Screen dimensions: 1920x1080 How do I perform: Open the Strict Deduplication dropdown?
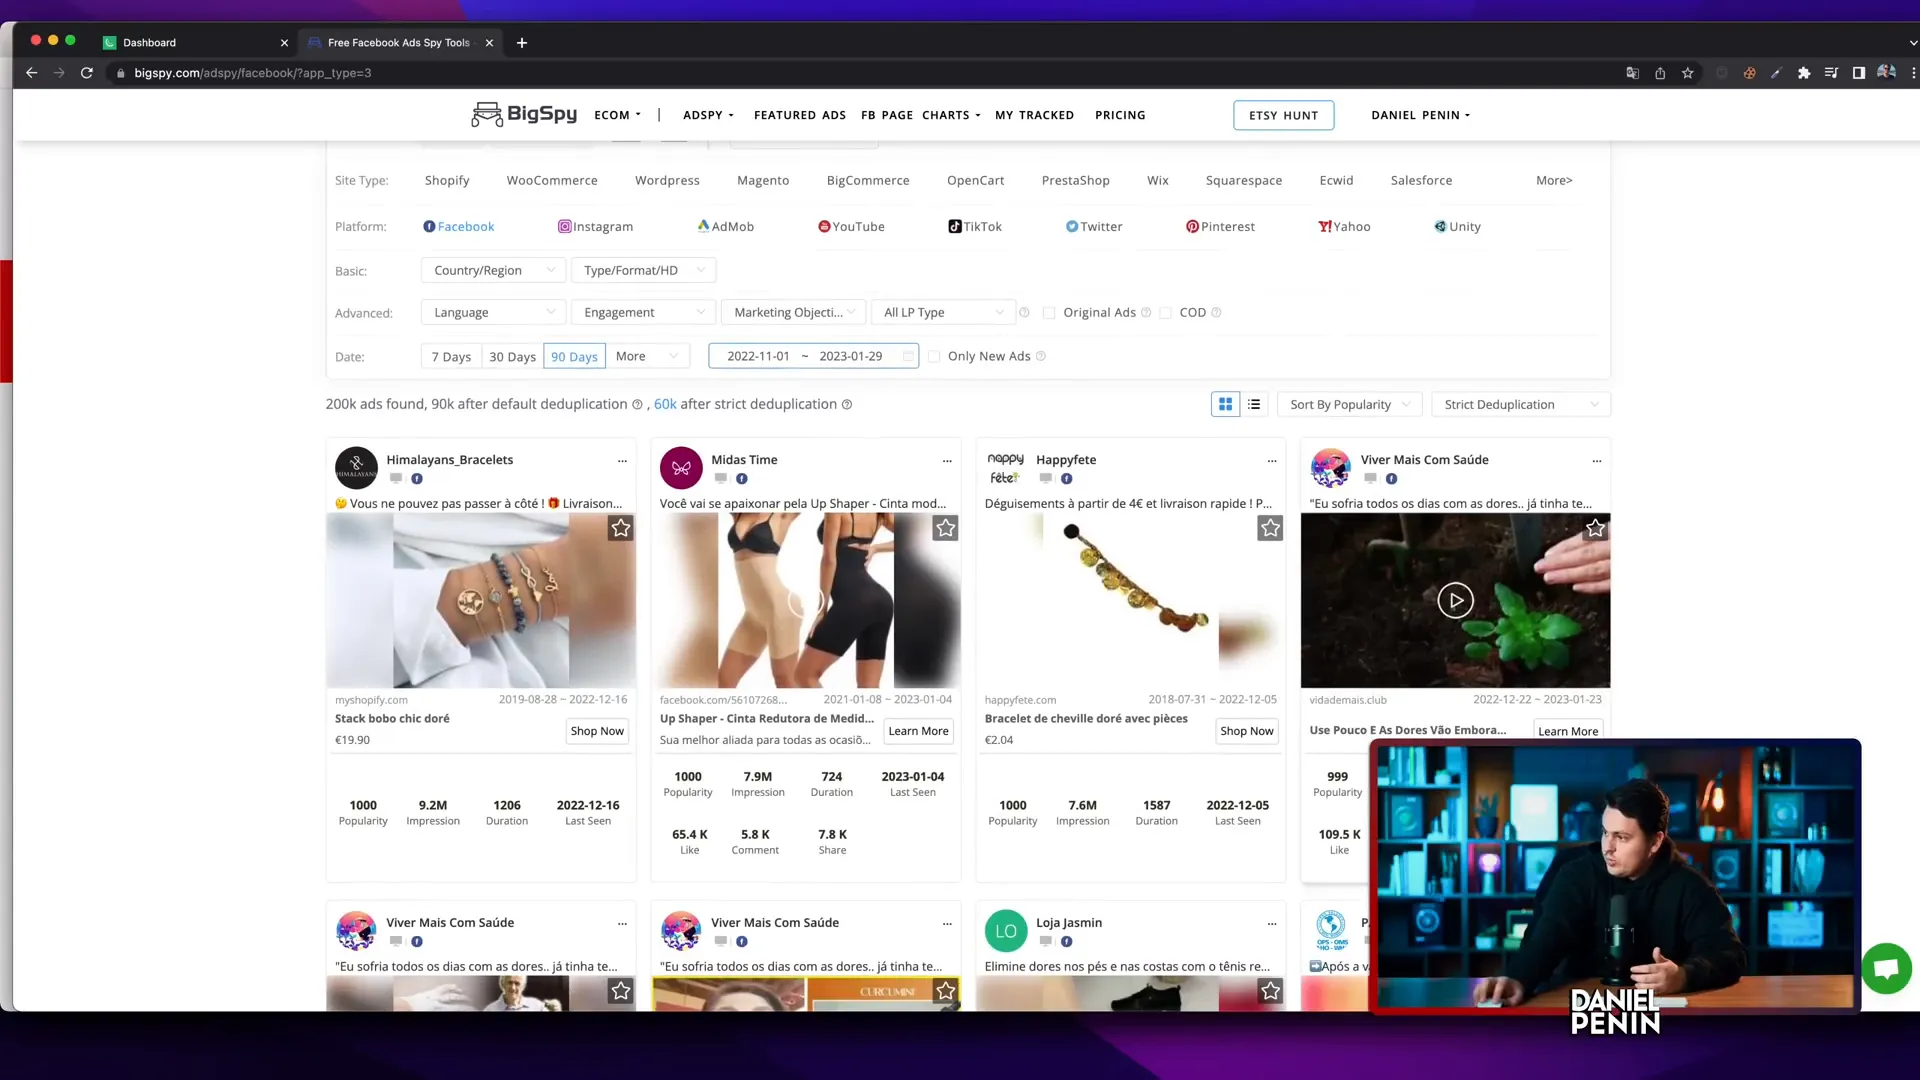[1521, 404]
